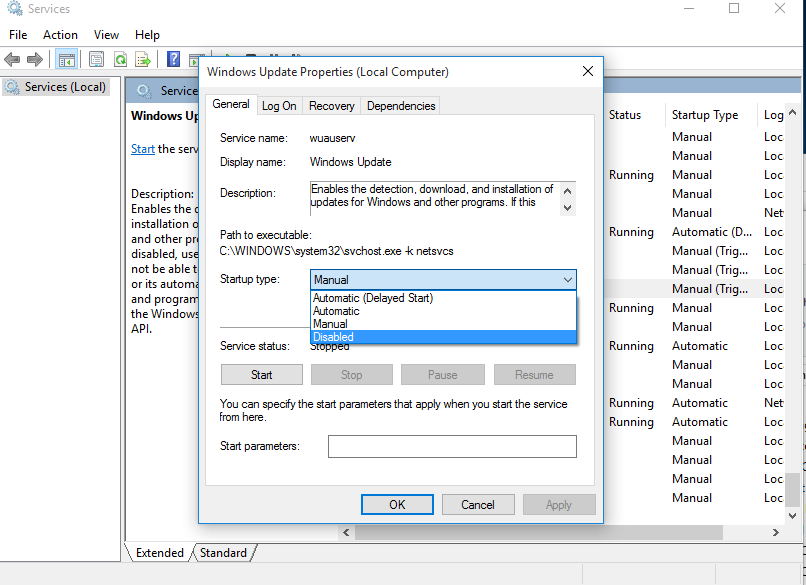
Task: Click the Services gear icon in the title bar
Action: point(15,8)
